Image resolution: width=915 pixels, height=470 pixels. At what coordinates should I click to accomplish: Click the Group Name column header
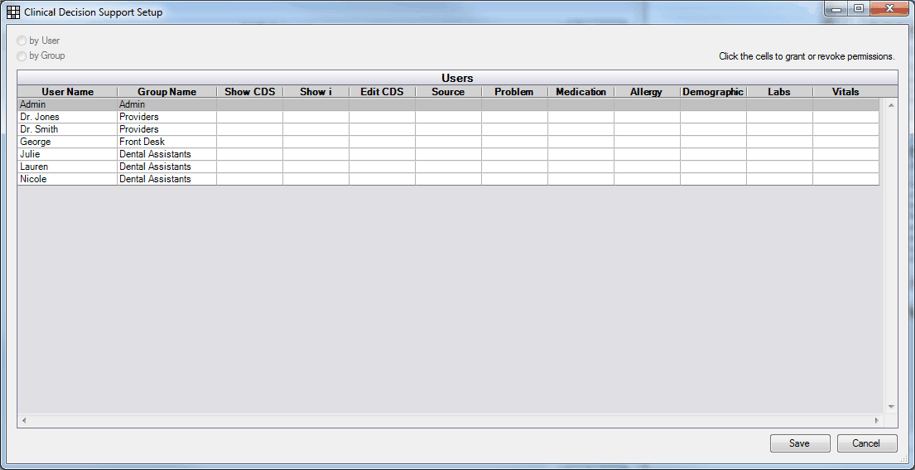(x=166, y=92)
